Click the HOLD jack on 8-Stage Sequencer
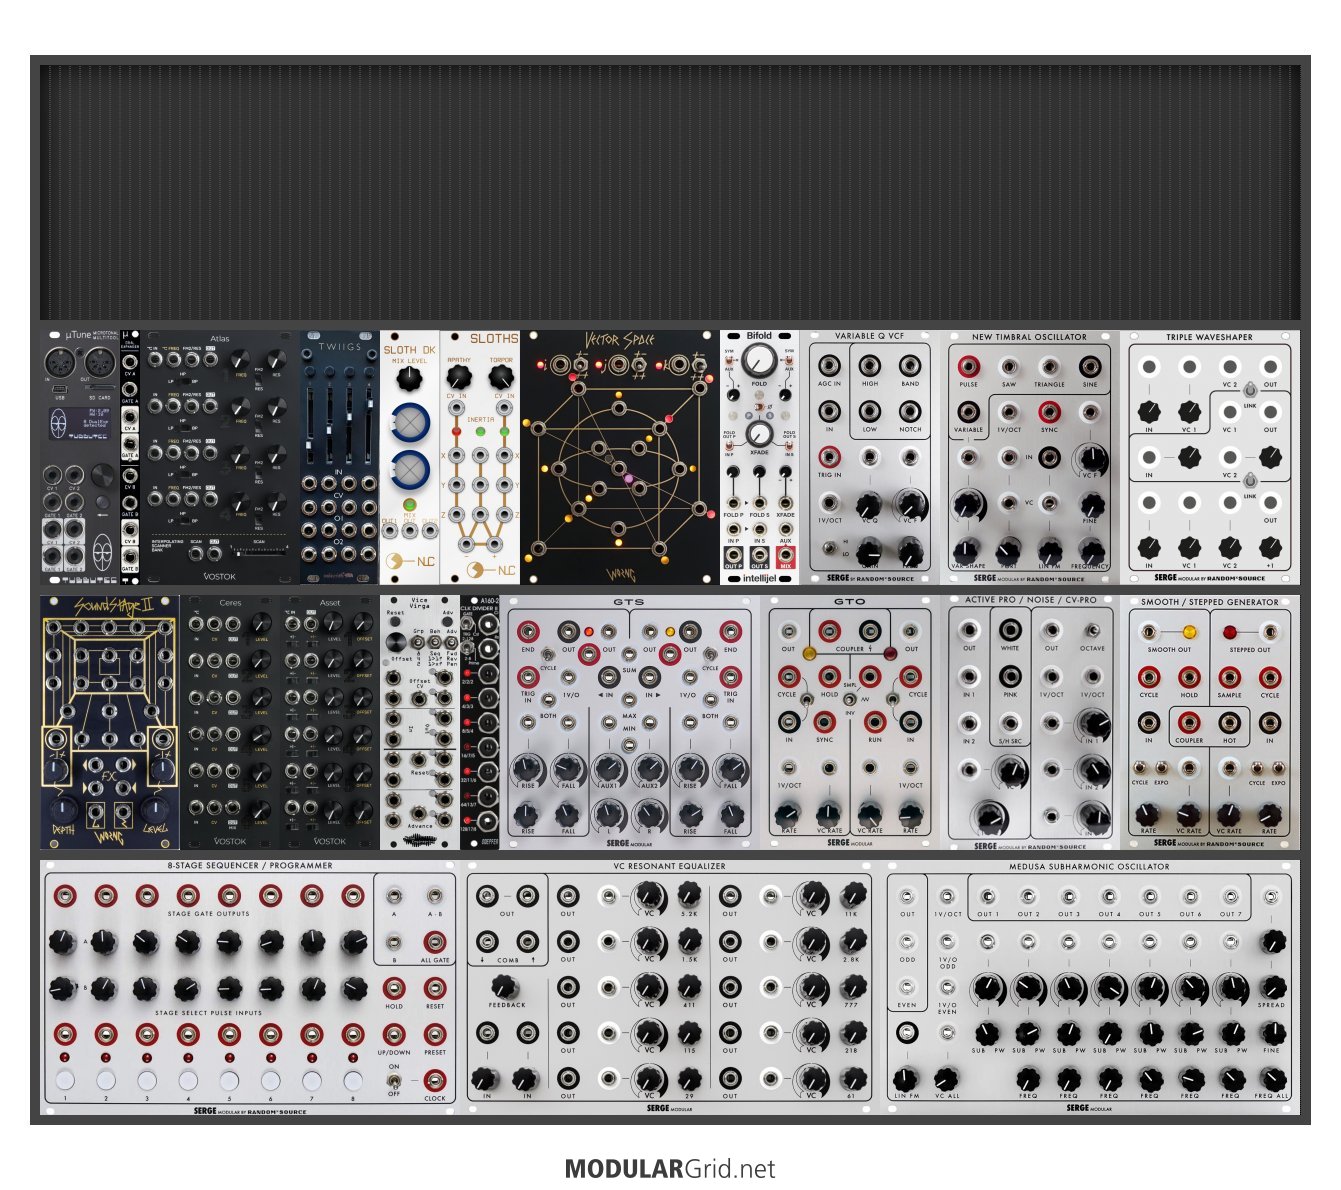This screenshot has height=1190, width=1341. [x=394, y=988]
